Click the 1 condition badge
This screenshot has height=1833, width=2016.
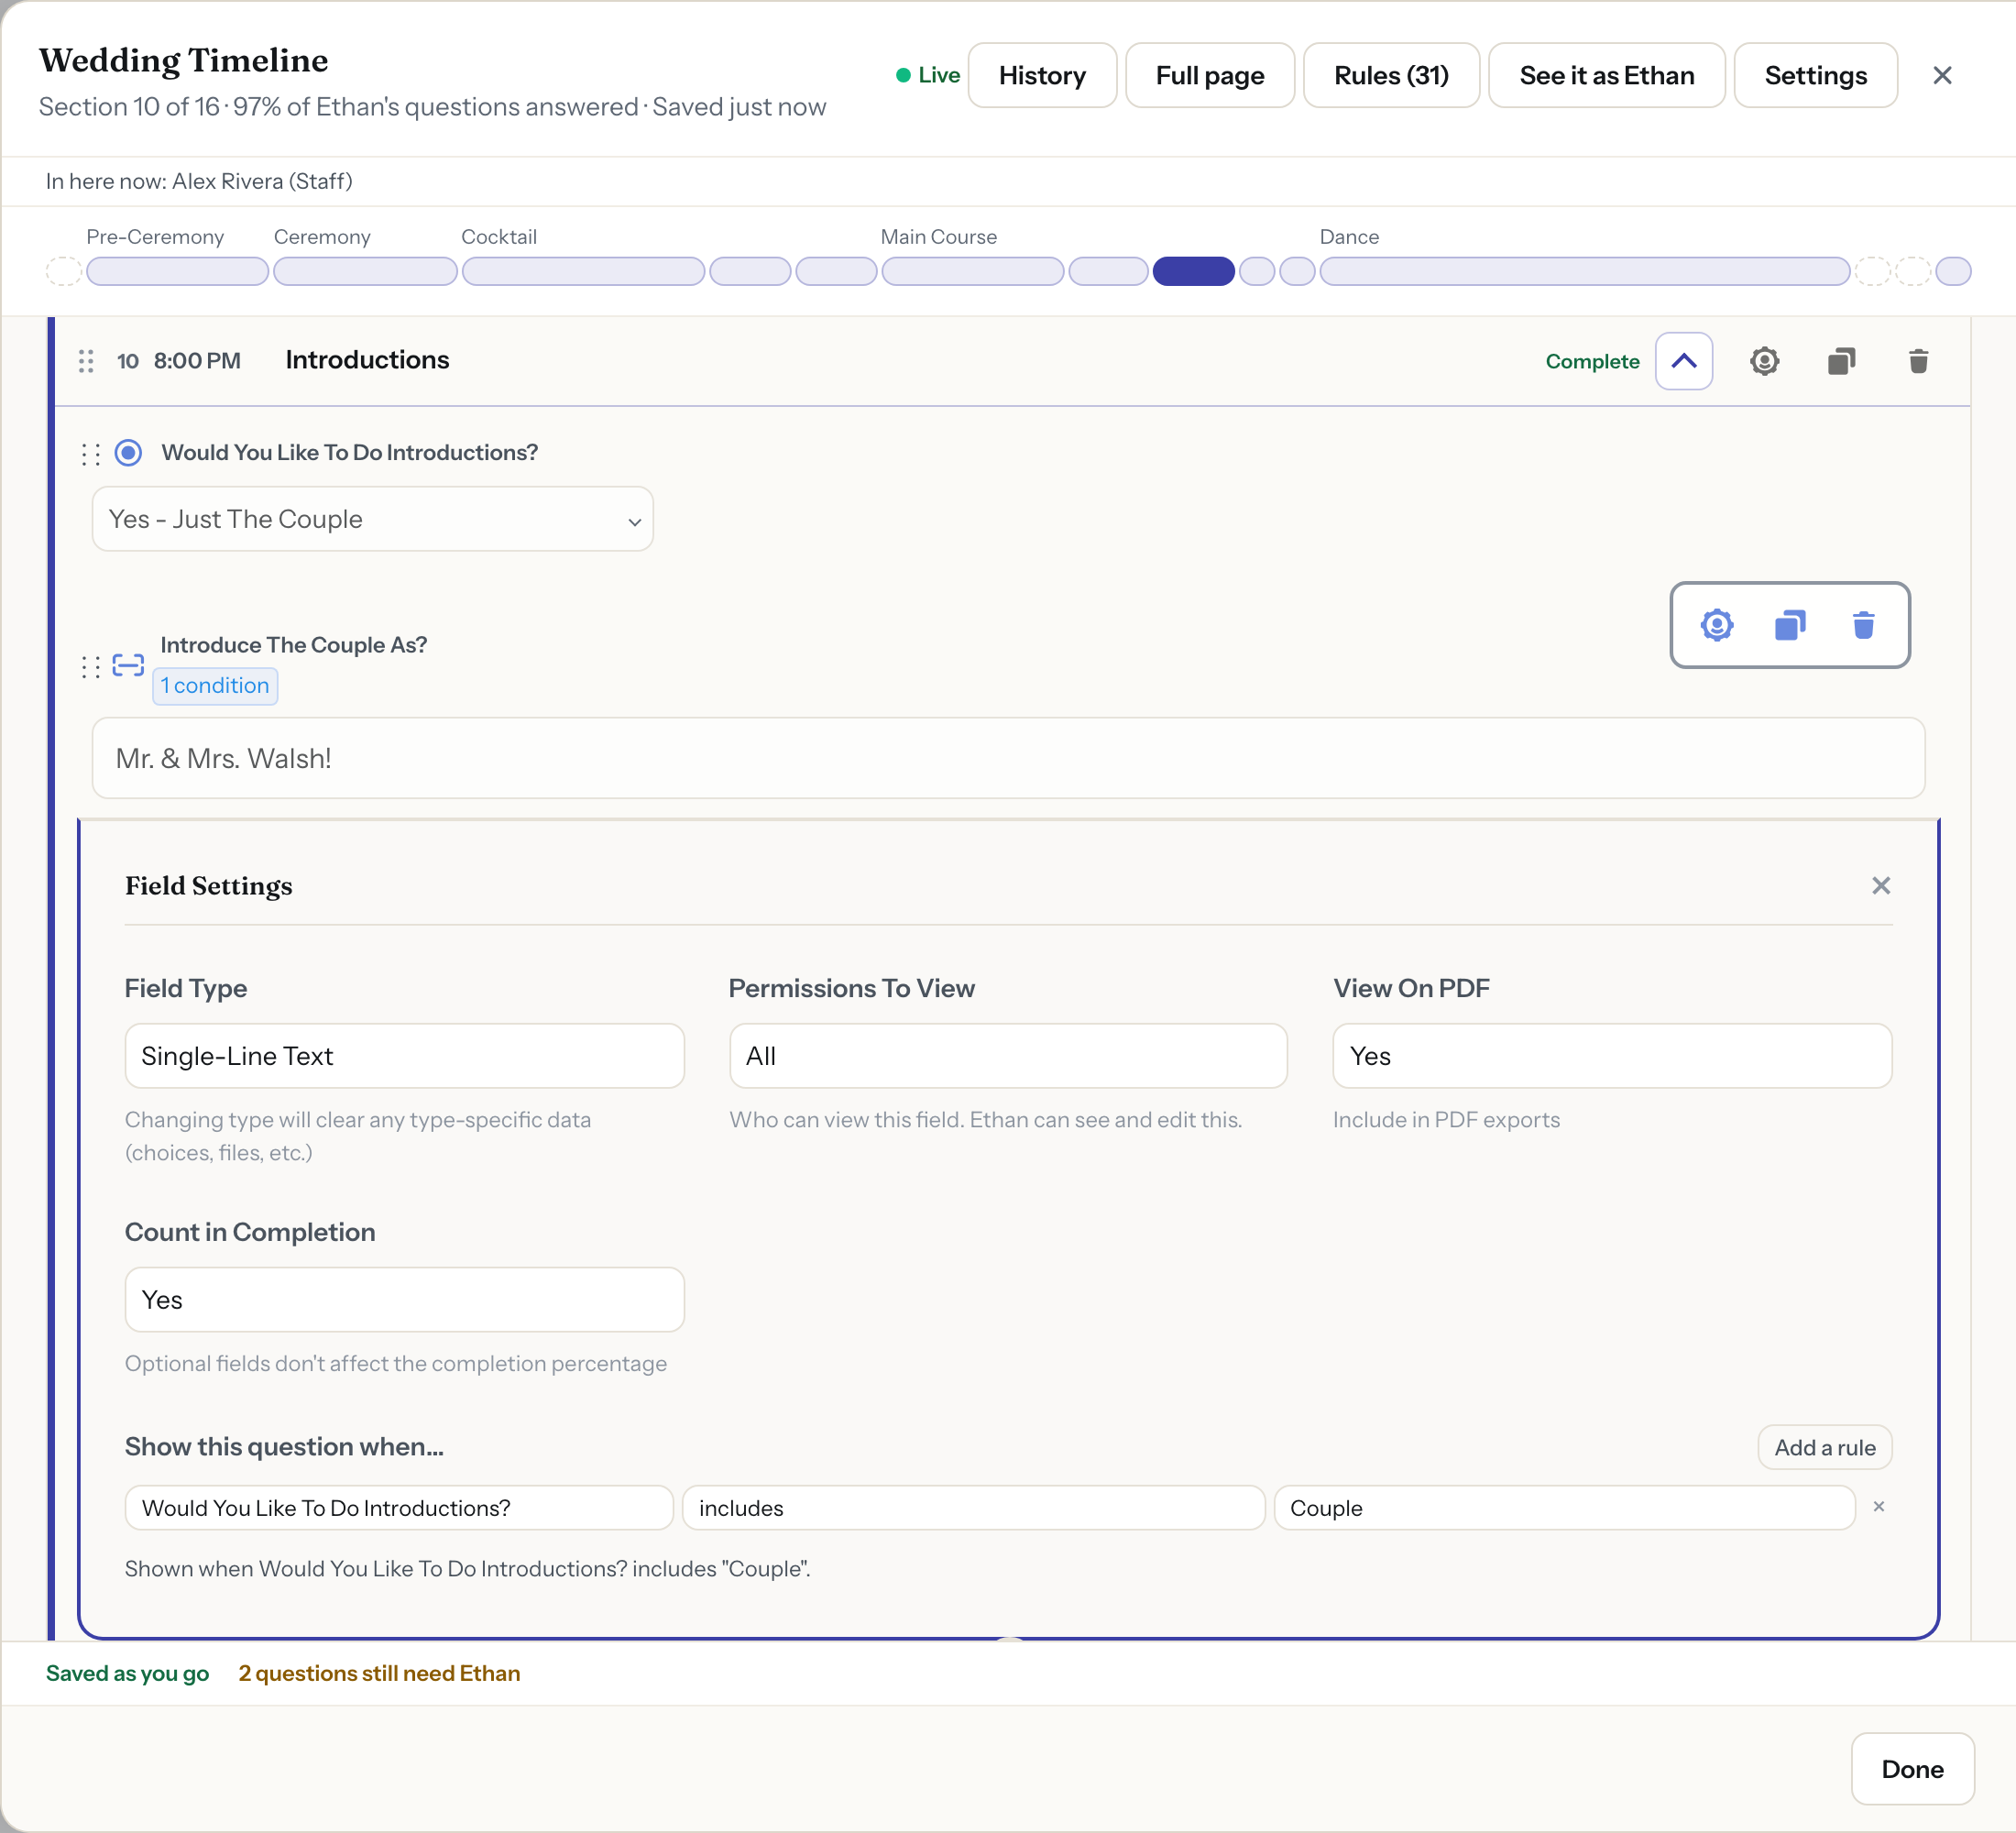[x=215, y=686]
